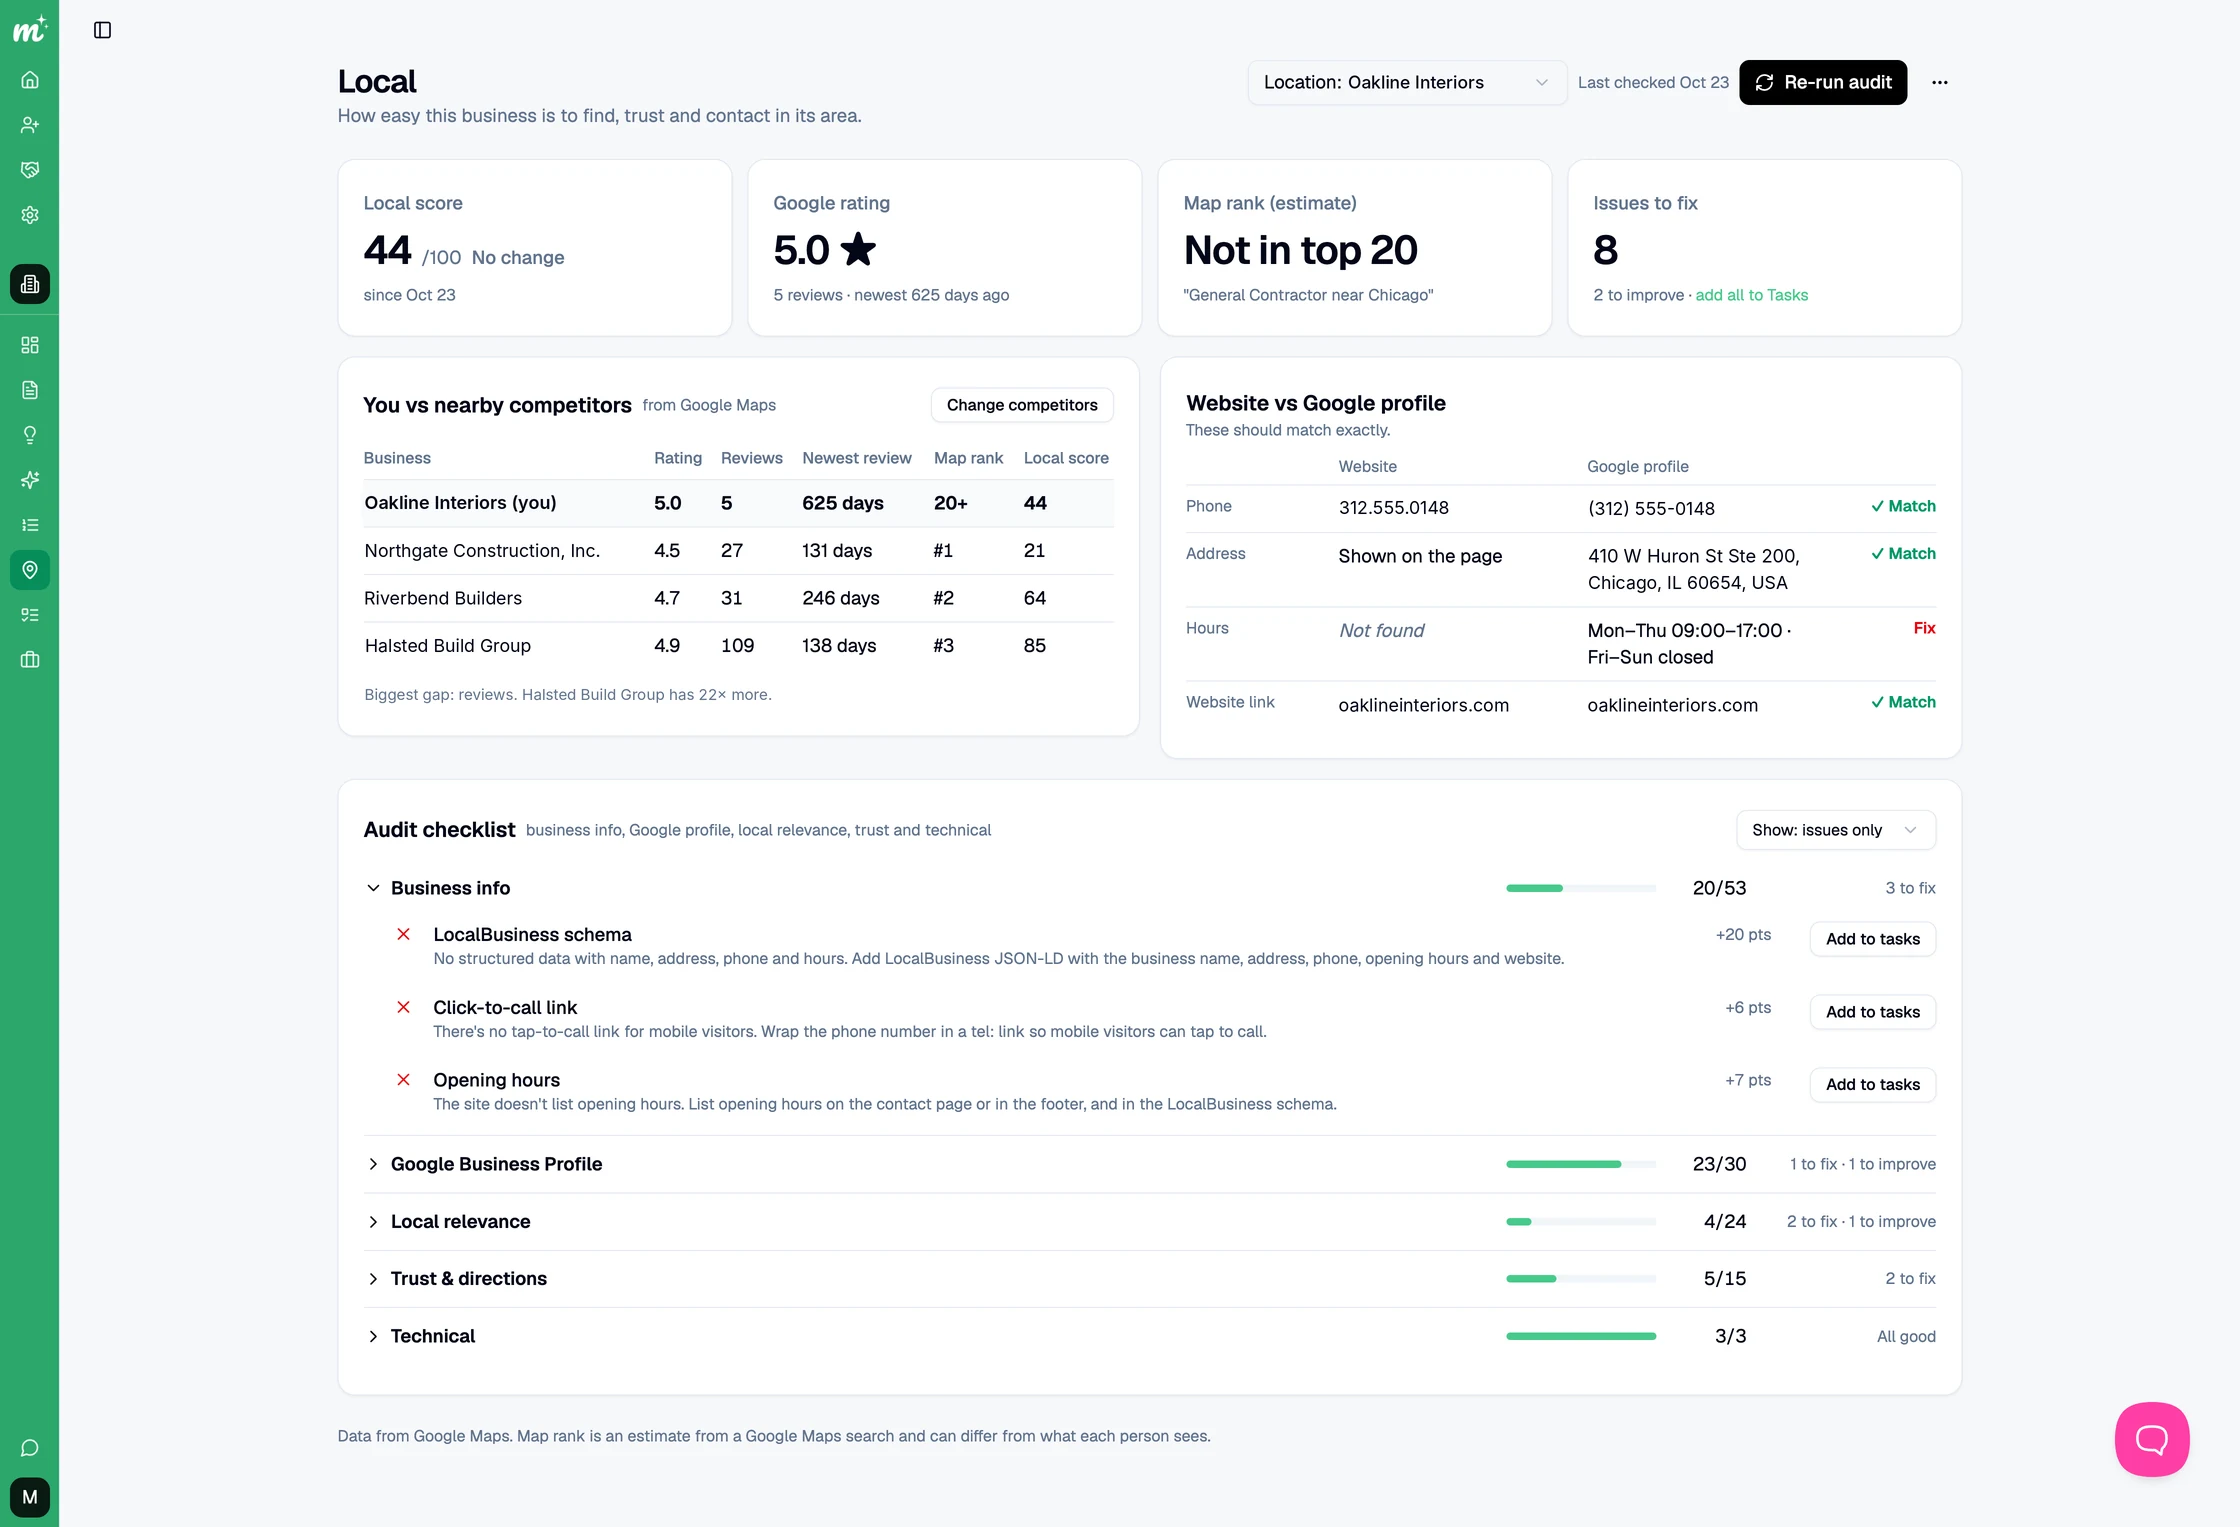
Task: Select the map pin Local icon
Action: 30,570
